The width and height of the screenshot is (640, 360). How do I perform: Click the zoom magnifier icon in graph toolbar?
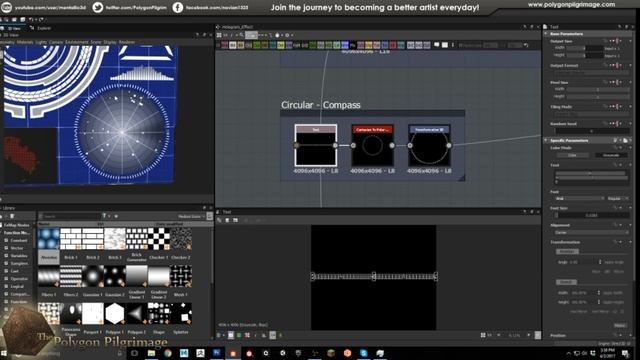[242, 35]
